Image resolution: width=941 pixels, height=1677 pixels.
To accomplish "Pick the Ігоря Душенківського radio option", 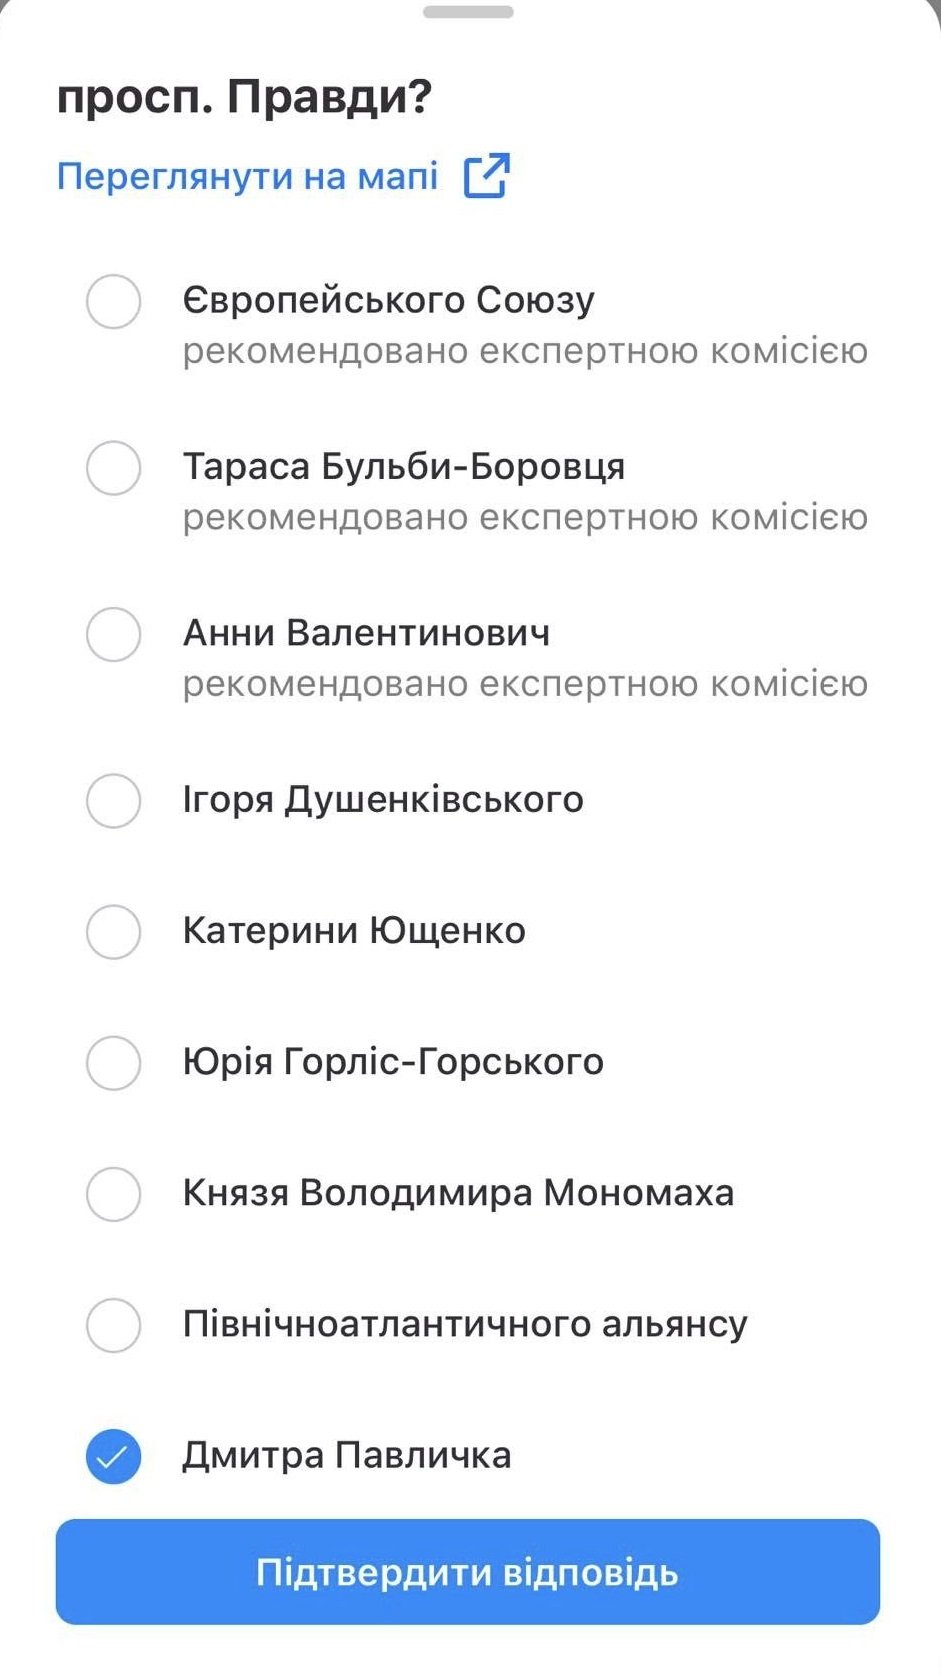I will (113, 800).
